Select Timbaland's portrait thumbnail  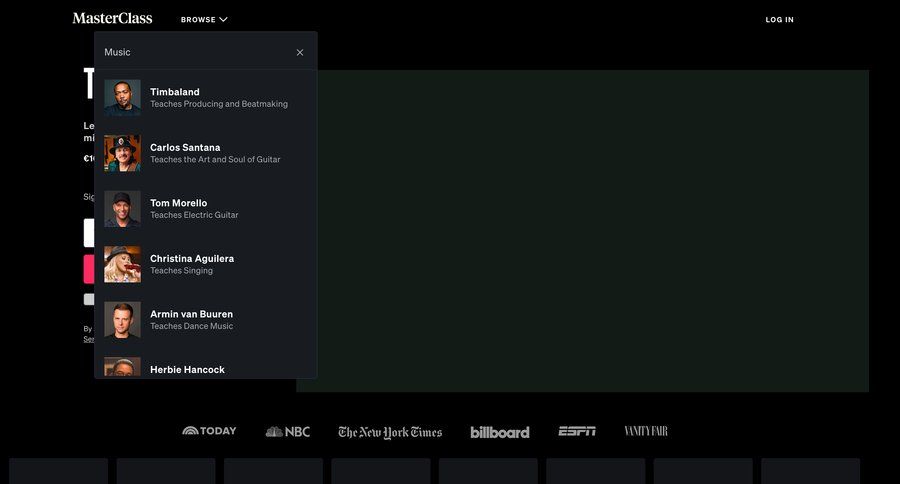122,98
